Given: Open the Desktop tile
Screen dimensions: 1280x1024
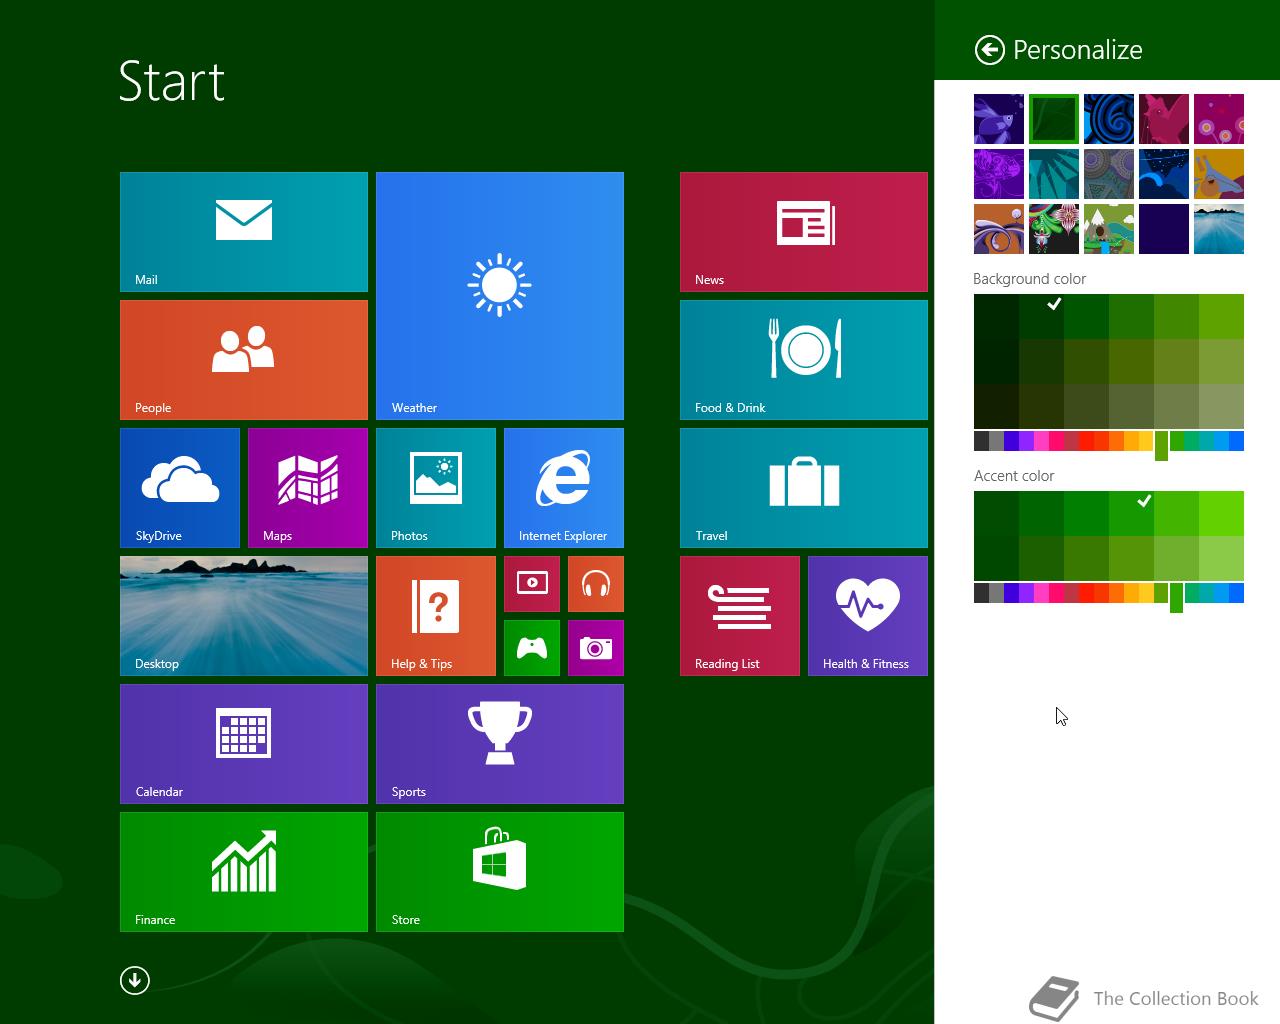Looking at the screenshot, I should (x=244, y=616).
